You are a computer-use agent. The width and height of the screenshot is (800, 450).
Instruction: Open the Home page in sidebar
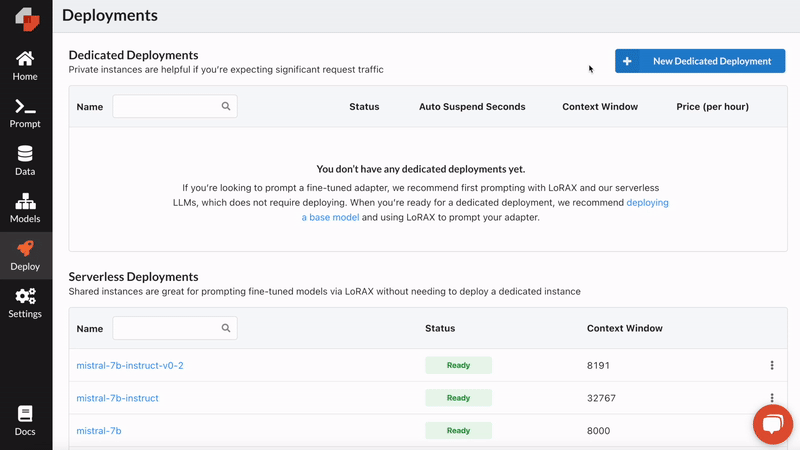(25, 65)
